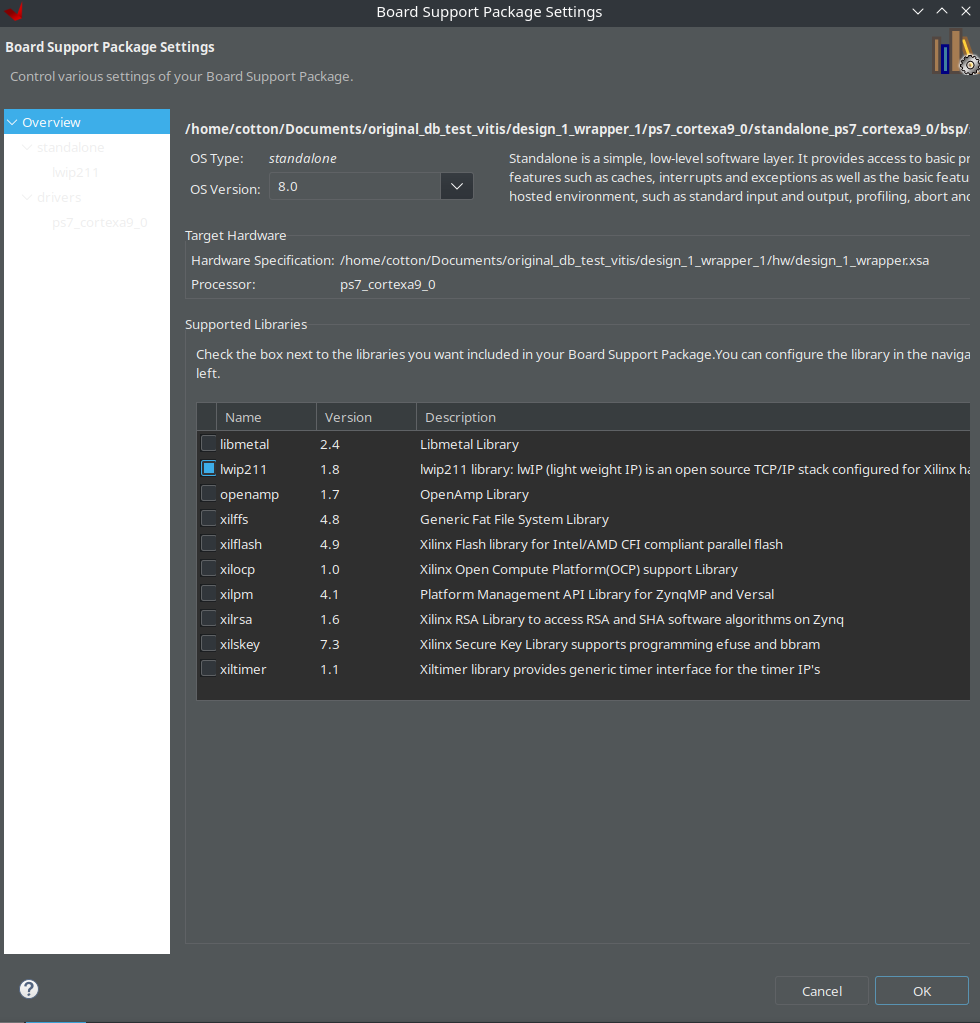Click version 7.3 in the xilskey row
Screen dimensions: 980x1023
pos(329,645)
